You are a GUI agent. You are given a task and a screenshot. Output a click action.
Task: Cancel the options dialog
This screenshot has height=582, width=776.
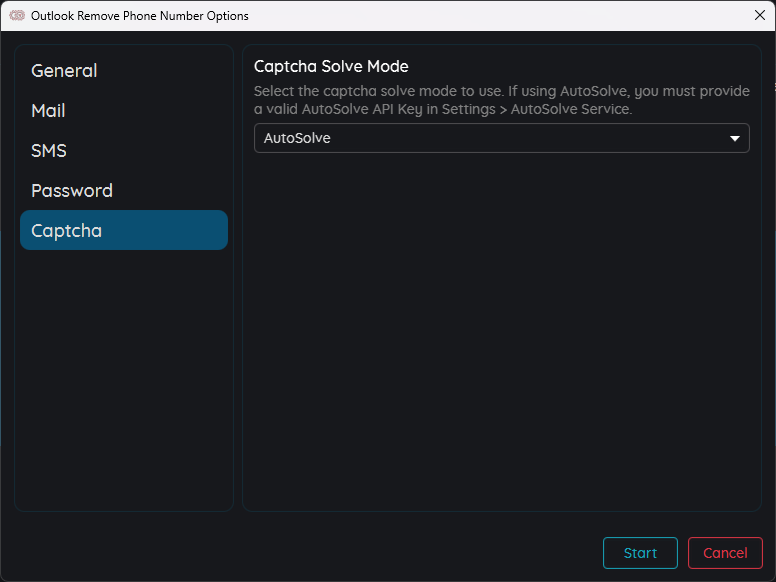725,553
